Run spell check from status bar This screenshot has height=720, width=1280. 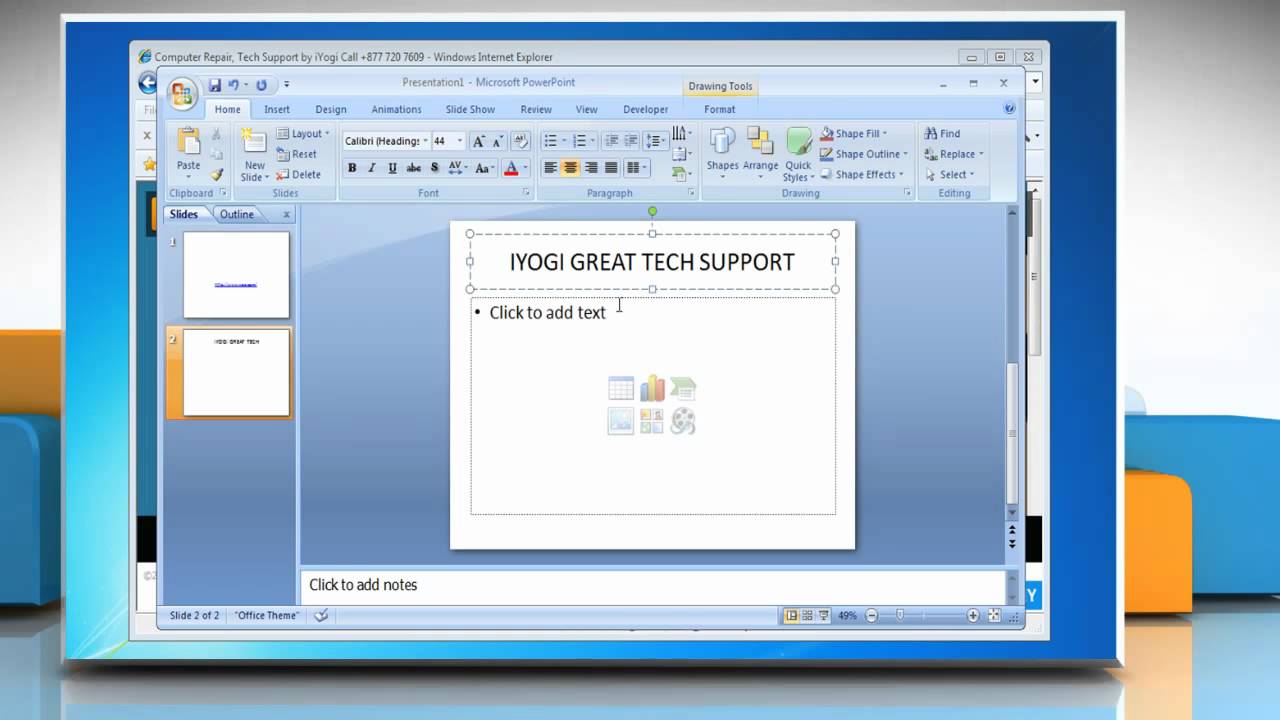point(321,616)
